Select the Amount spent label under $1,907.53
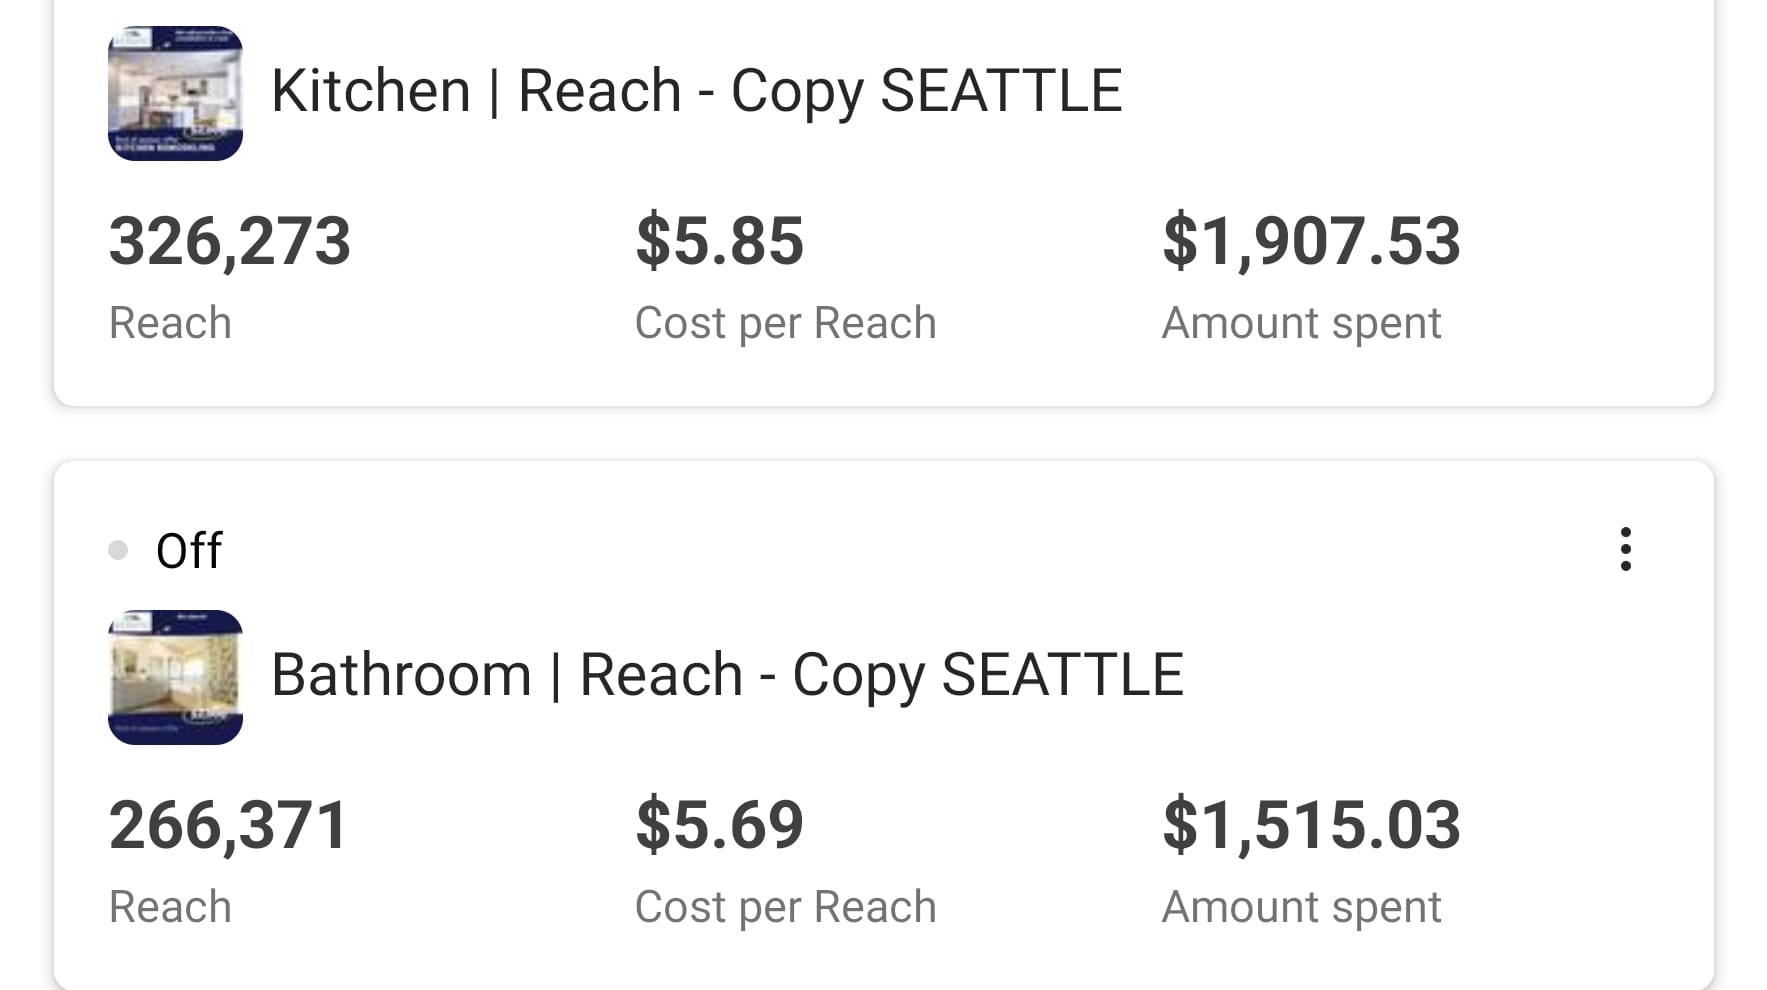 (x=1301, y=323)
